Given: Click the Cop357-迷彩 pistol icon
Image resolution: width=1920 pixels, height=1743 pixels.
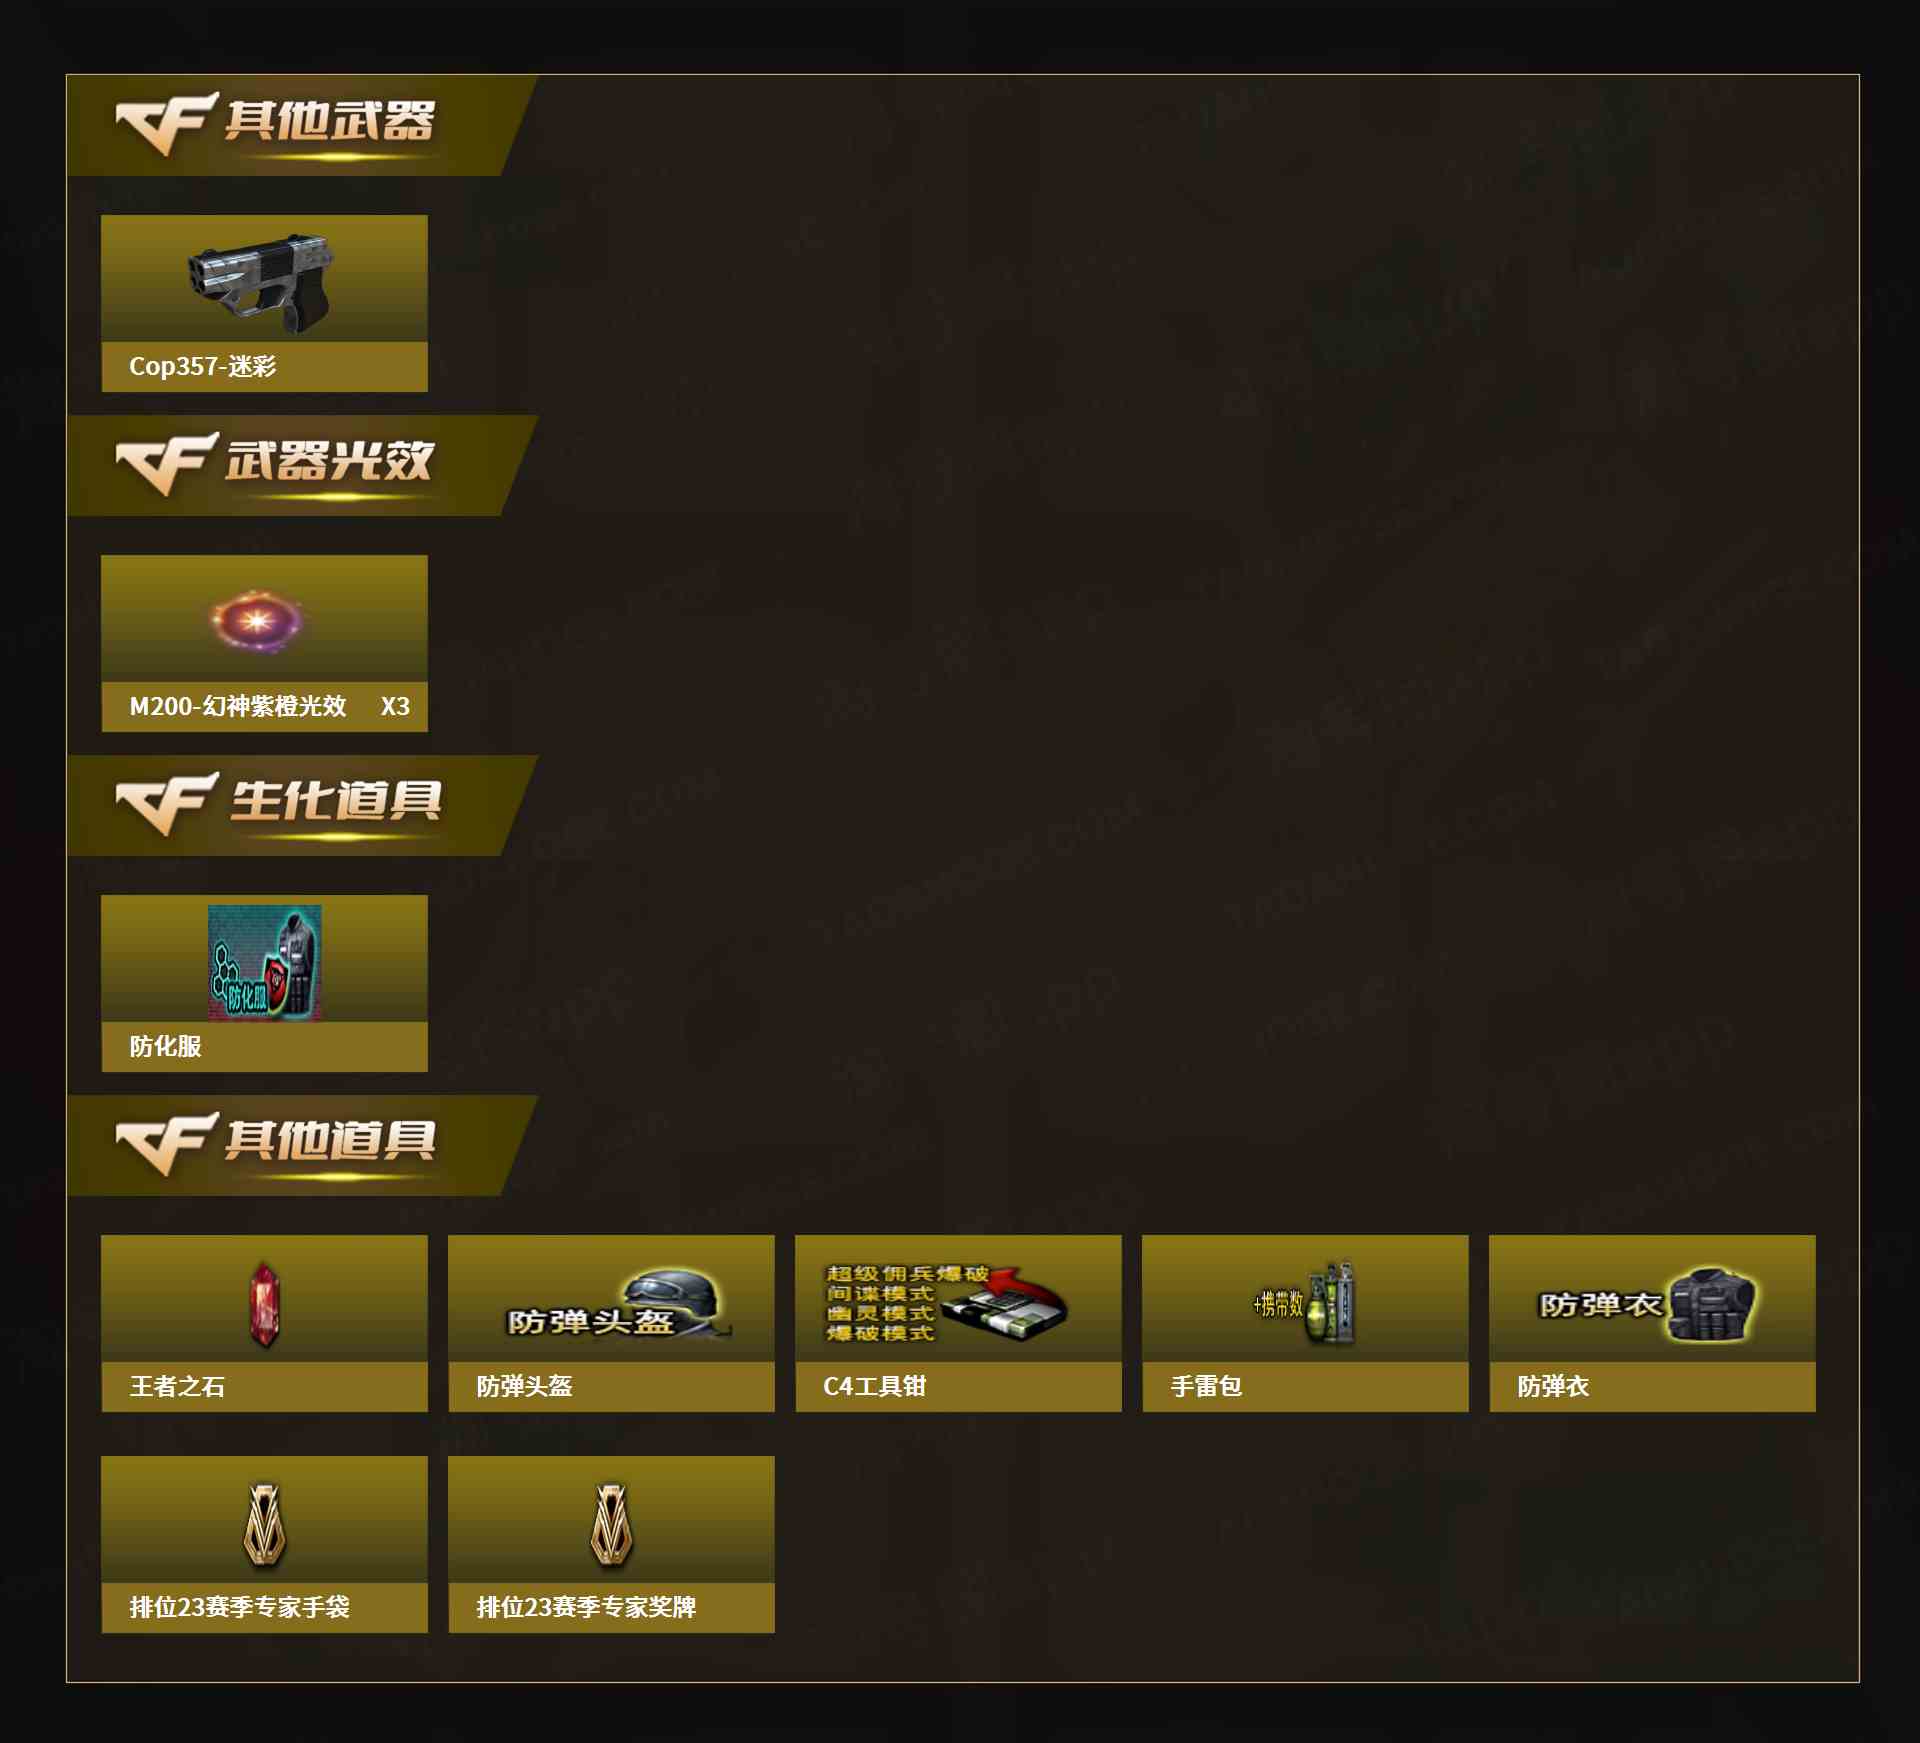Looking at the screenshot, I should (x=262, y=283).
